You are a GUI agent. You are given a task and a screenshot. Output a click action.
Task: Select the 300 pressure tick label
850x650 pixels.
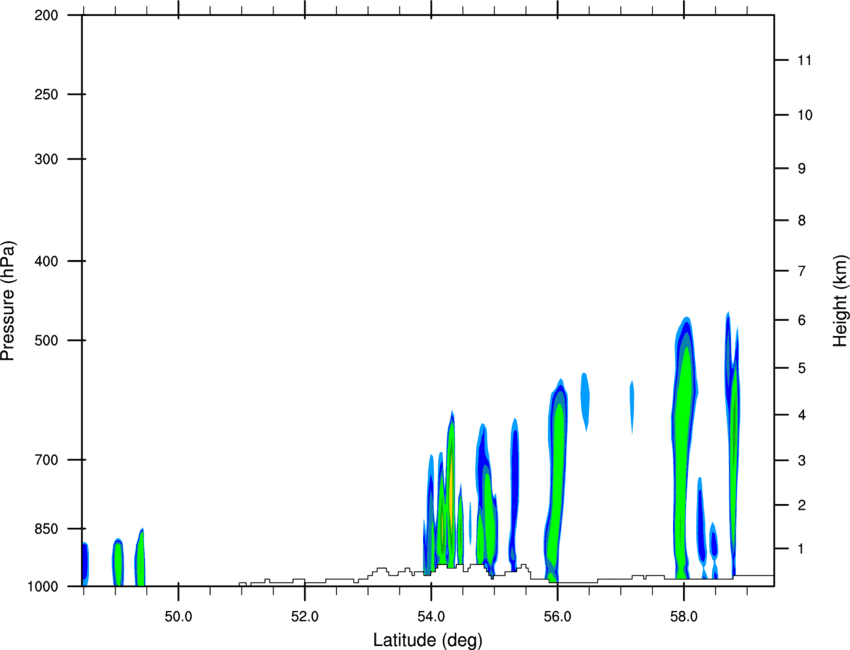[x=46, y=159]
